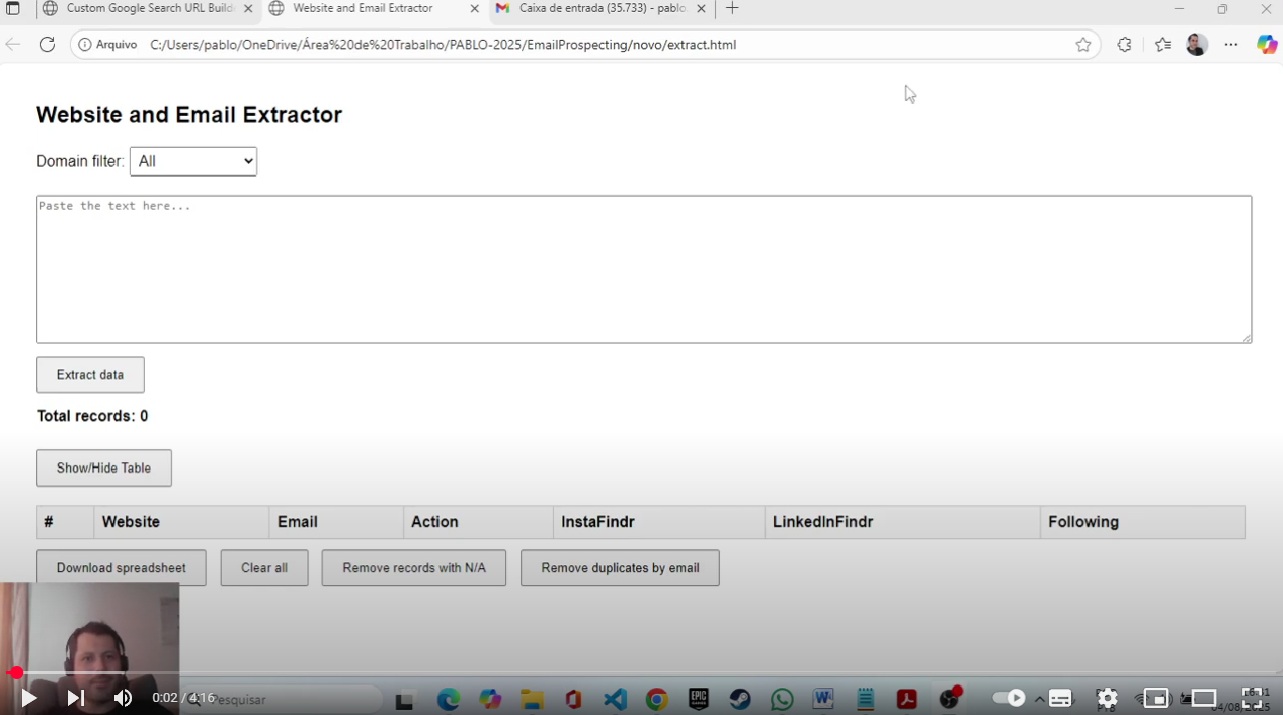Play the video
This screenshot has width=1283, height=715.
[x=28, y=698]
